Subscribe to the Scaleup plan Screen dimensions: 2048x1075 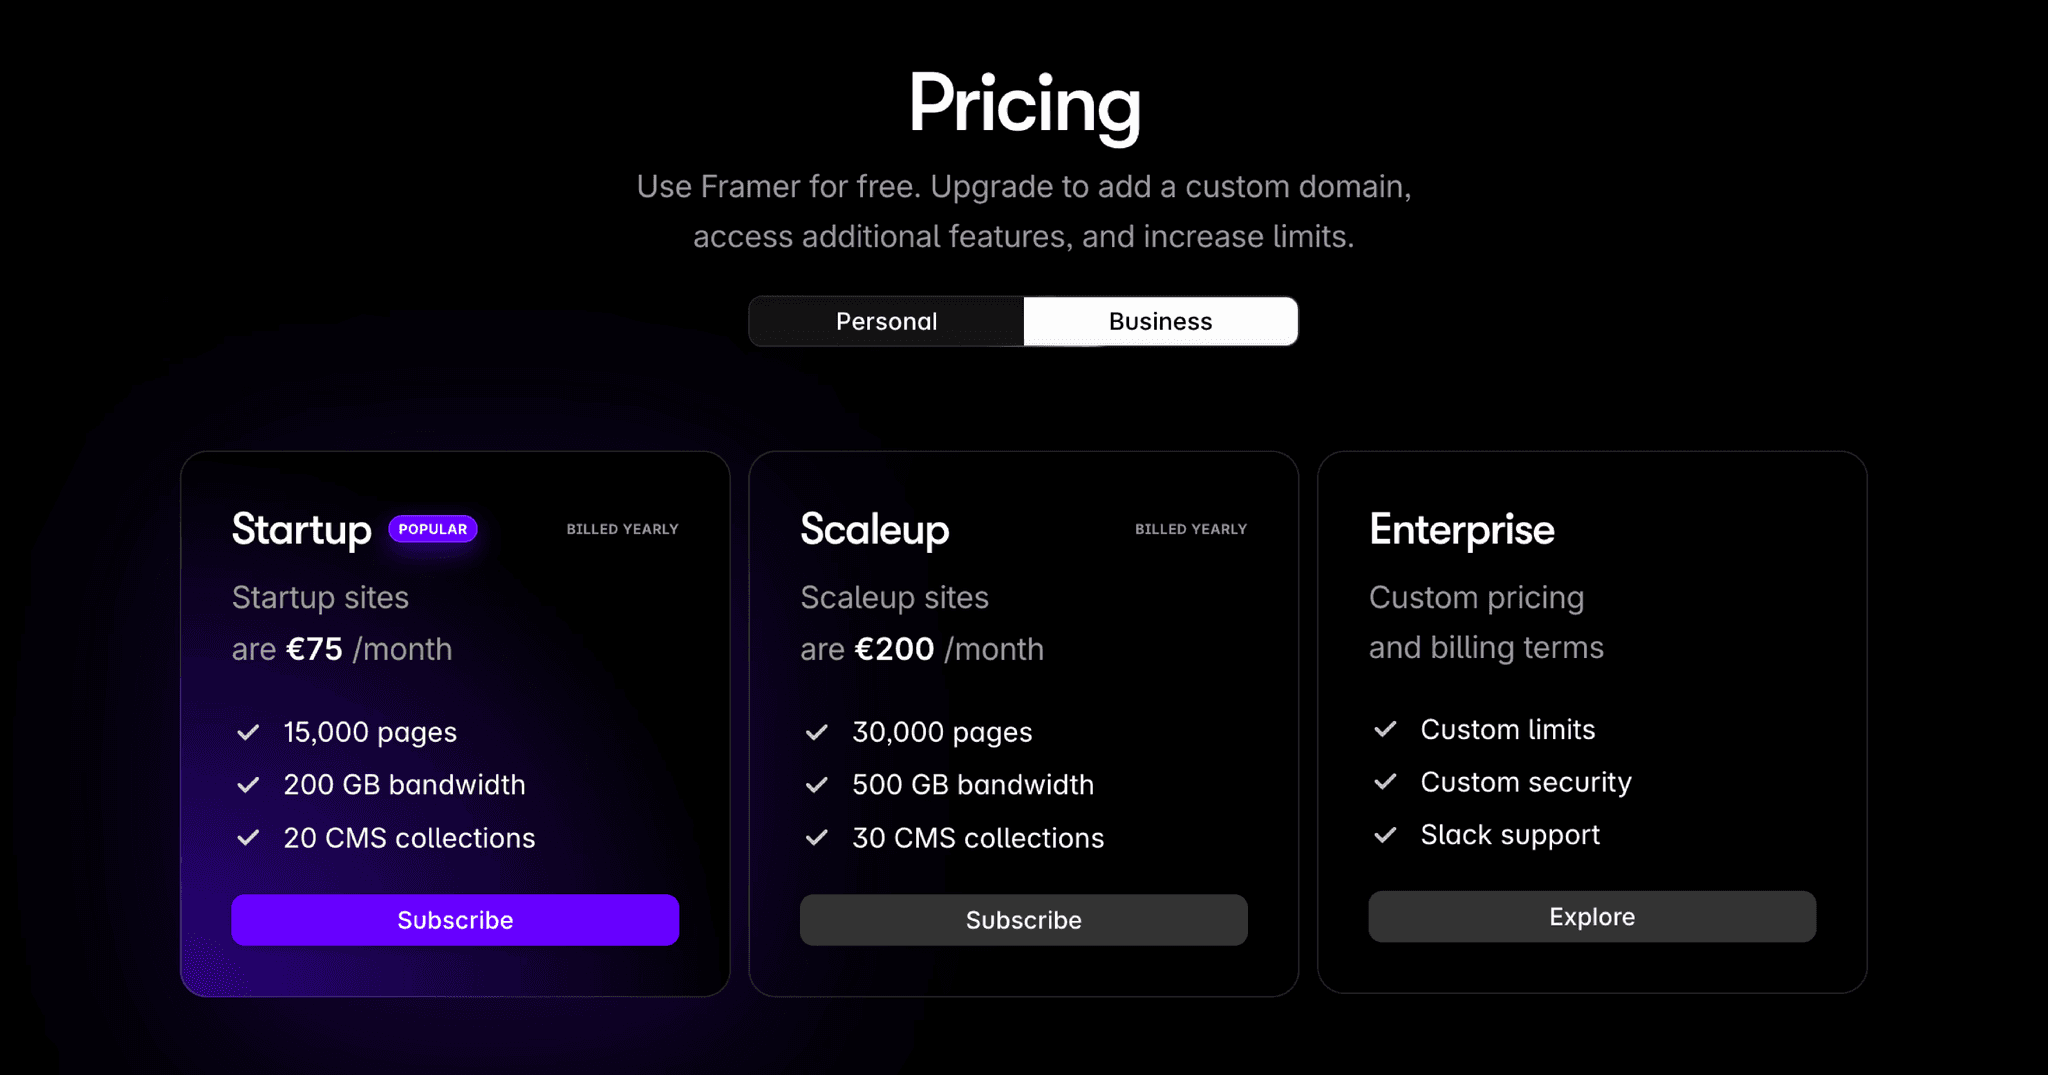pos(1023,919)
